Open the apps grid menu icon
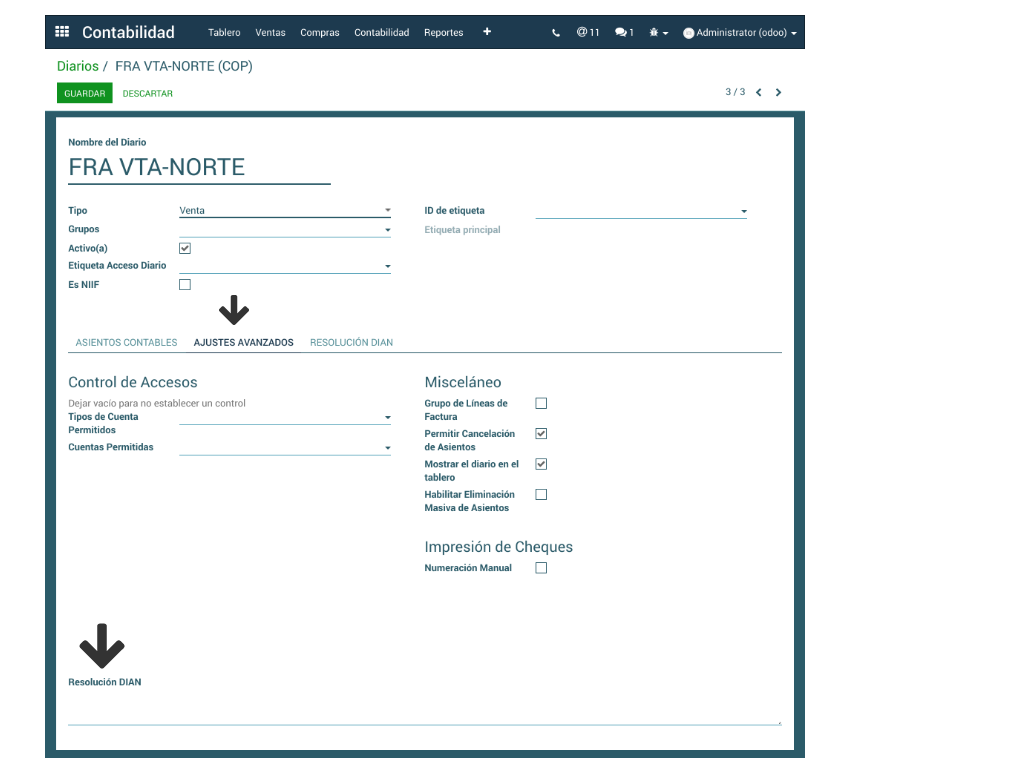1023x767 pixels. (62, 32)
